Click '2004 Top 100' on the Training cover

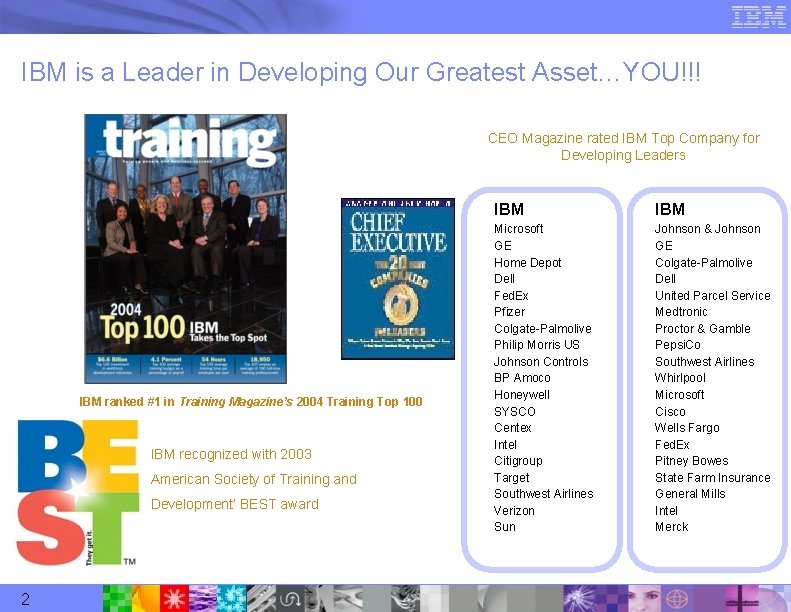click(143, 321)
